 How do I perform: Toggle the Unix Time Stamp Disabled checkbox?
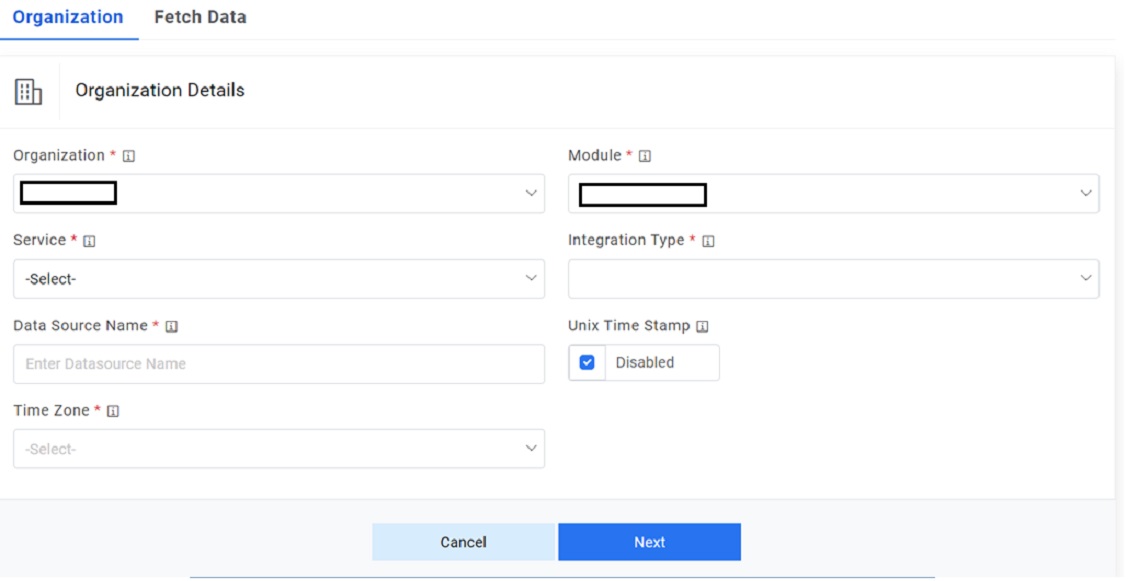click(587, 362)
